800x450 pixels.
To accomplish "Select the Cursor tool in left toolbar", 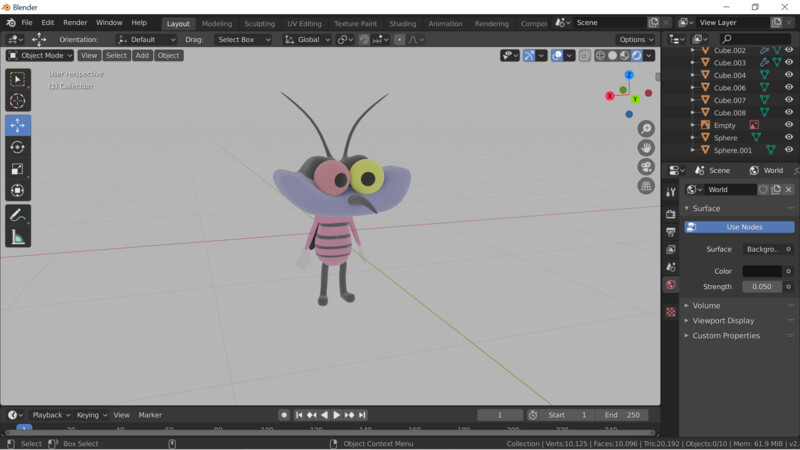I will point(18,100).
